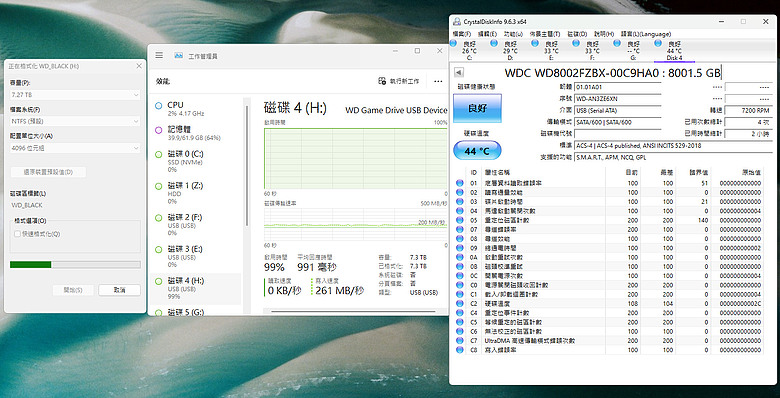Click the 取消 cancel button in format dialog
This screenshot has width=780, height=398.
[x=119, y=290]
